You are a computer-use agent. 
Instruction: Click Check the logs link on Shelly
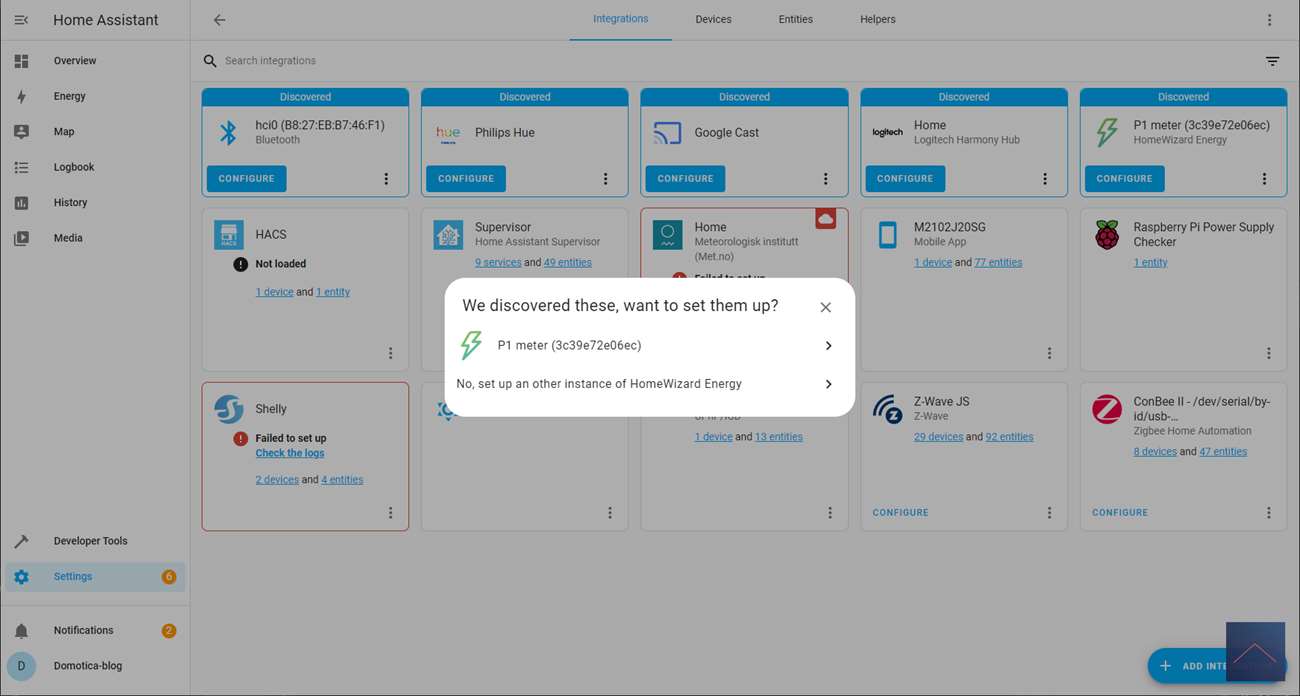tap(290, 453)
